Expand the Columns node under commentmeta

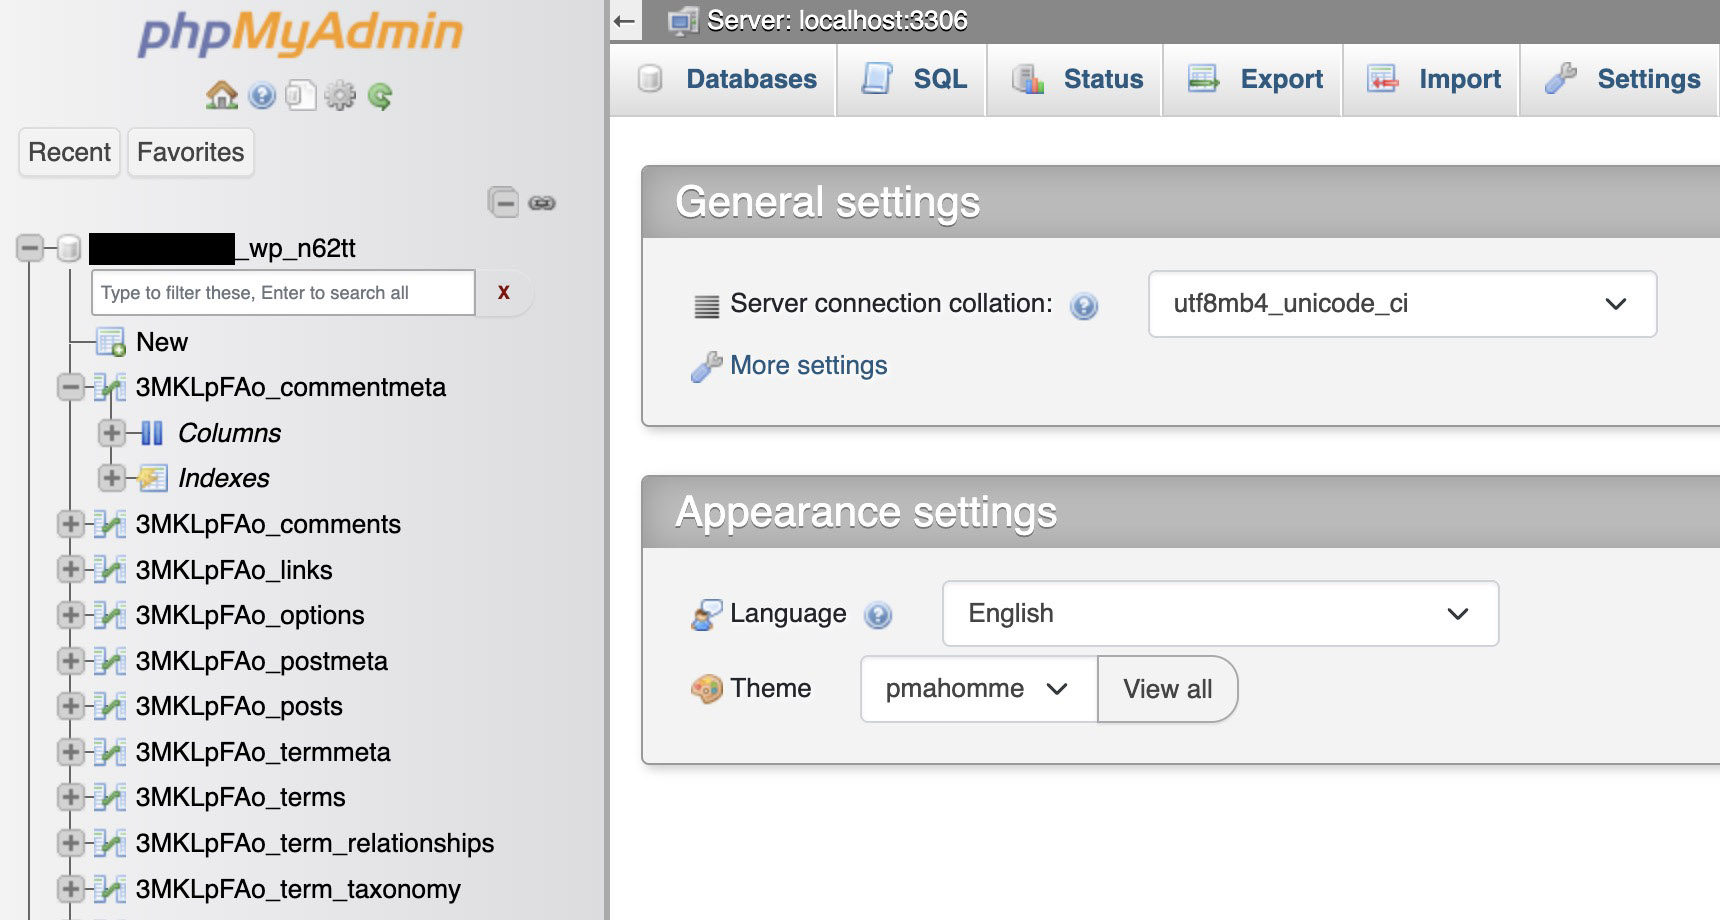pos(111,433)
